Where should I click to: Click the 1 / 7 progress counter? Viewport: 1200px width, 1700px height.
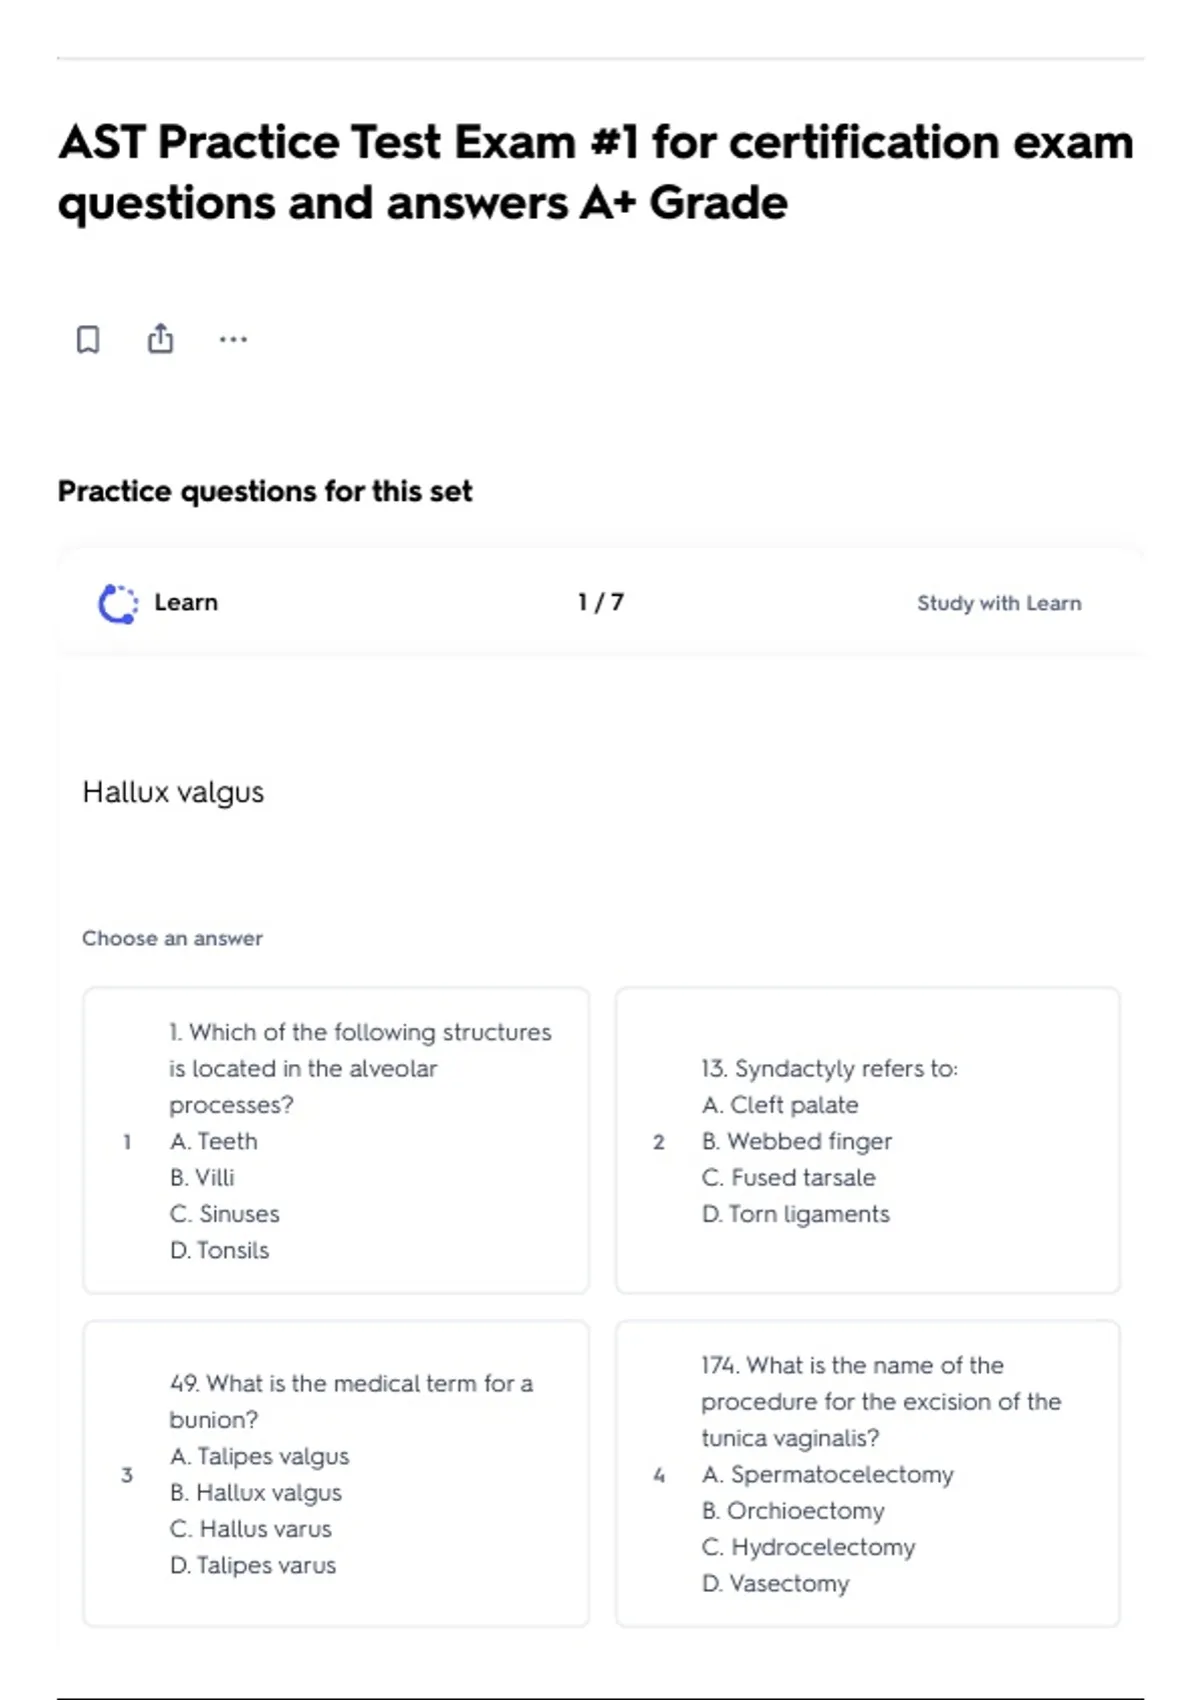tap(600, 602)
